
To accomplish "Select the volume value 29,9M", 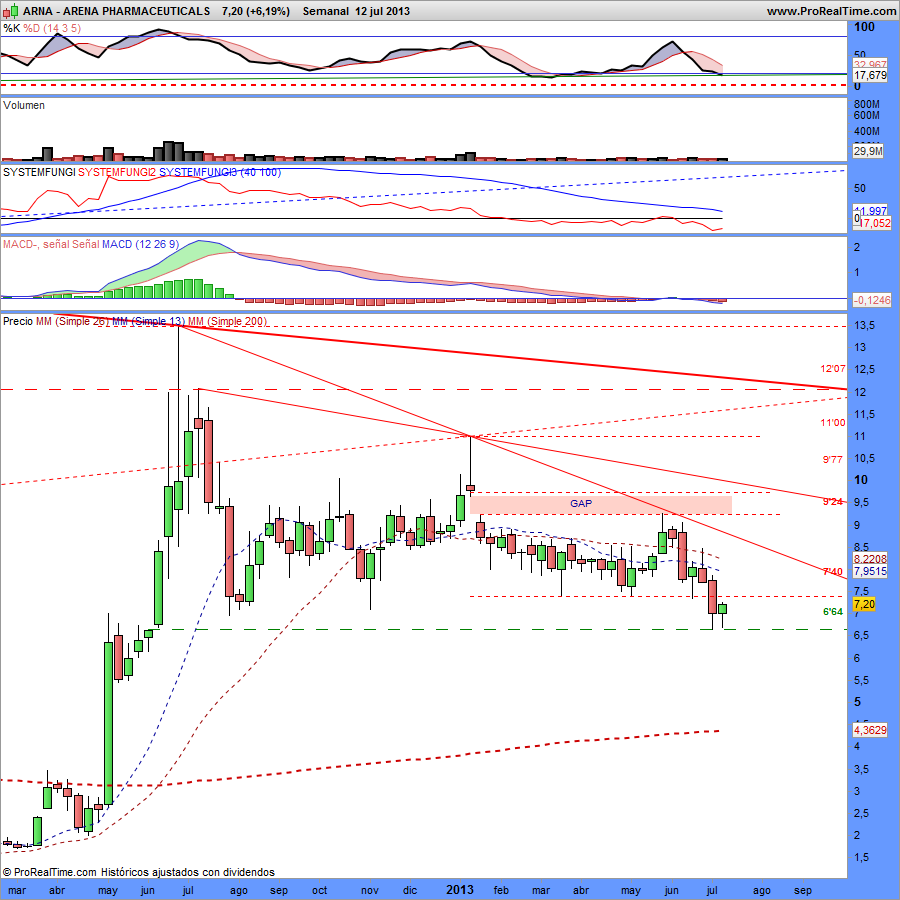I will (867, 151).
